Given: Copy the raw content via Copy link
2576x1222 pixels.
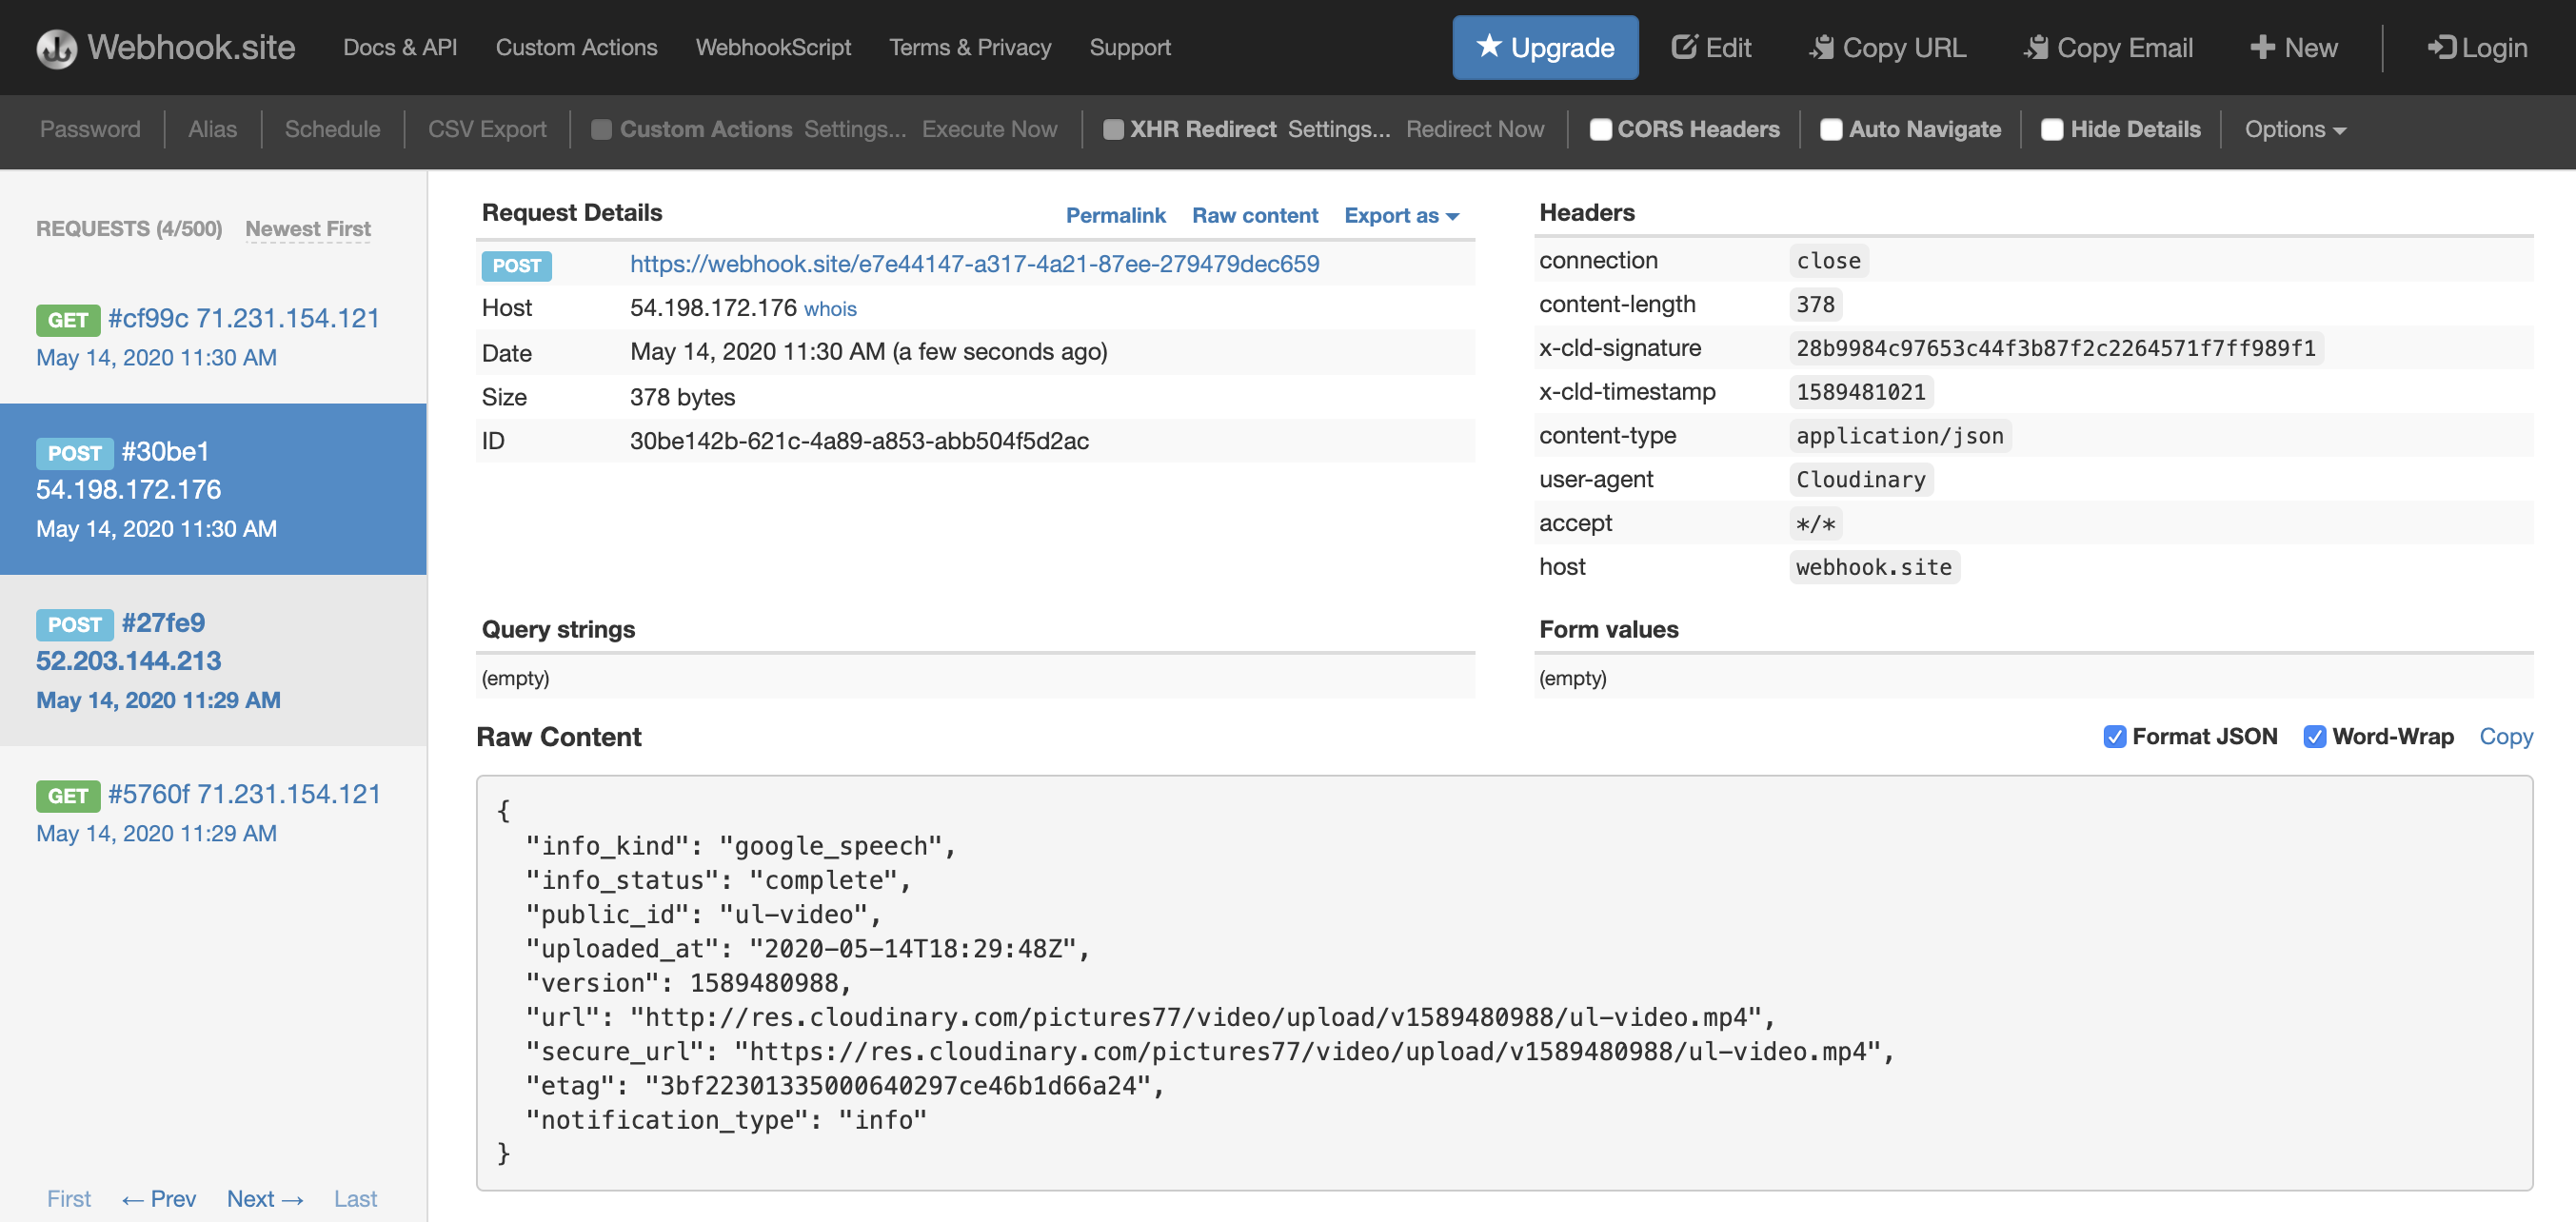Looking at the screenshot, I should (2506, 737).
